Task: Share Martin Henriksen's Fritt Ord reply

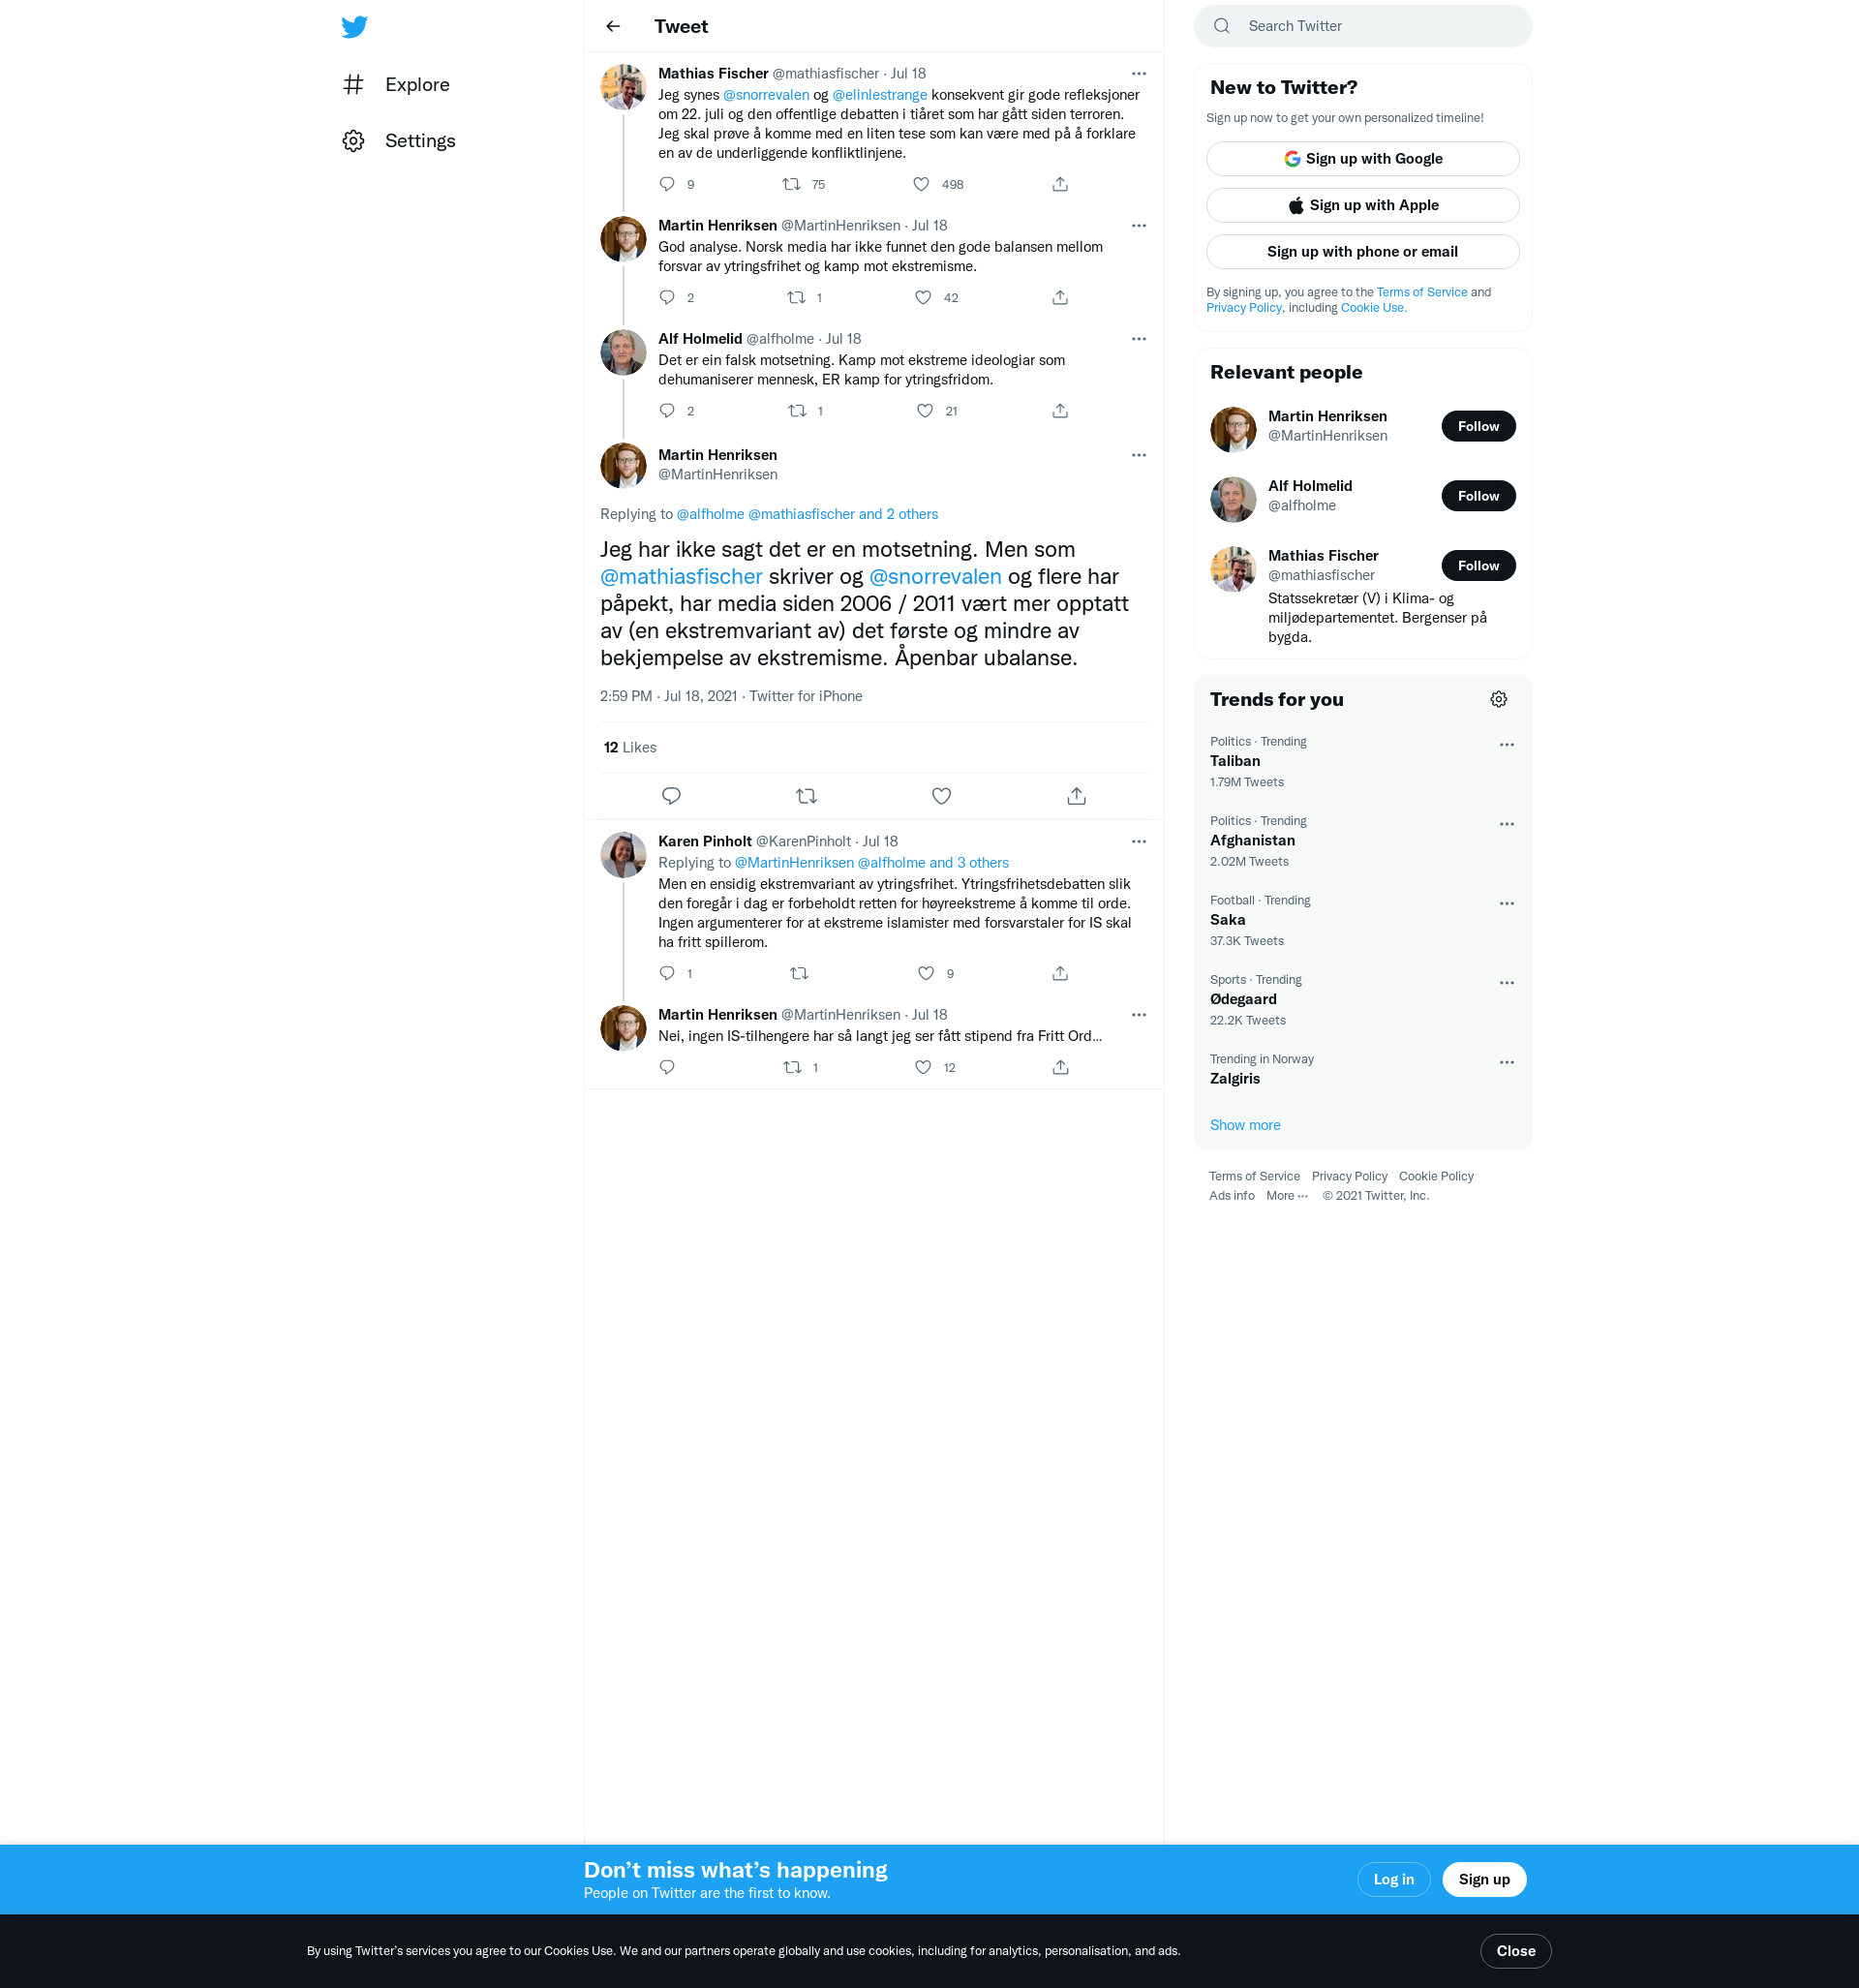Action: click(x=1060, y=1067)
